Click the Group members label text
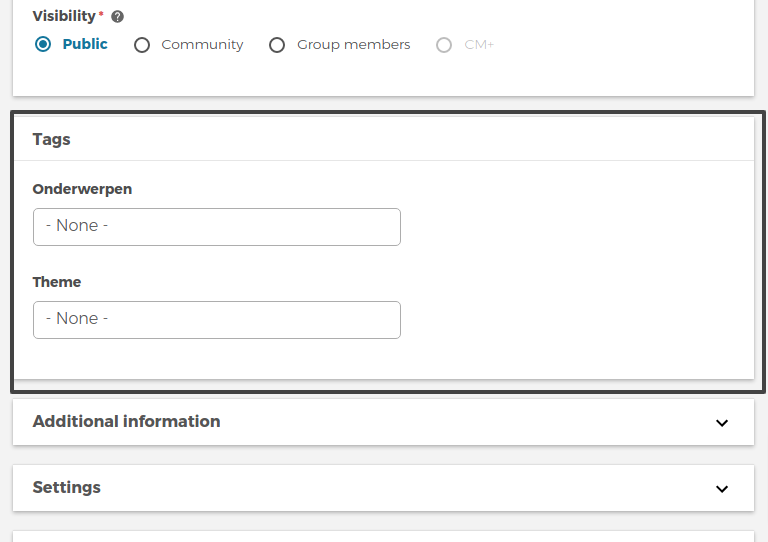The width and height of the screenshot is (768, 542). point(353,45)
